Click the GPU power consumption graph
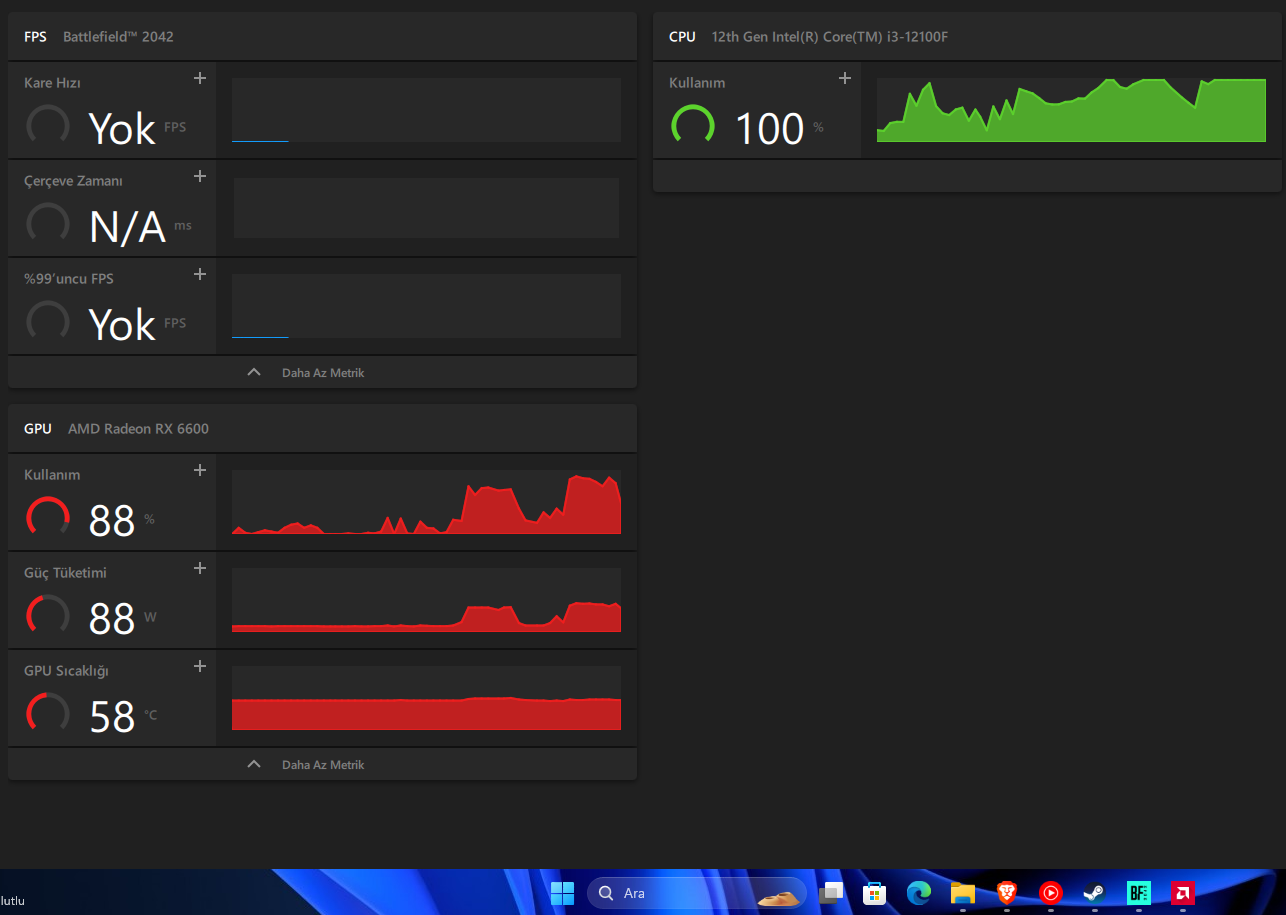This screenshot has height=915, width=1286. (x=426, y=600)
